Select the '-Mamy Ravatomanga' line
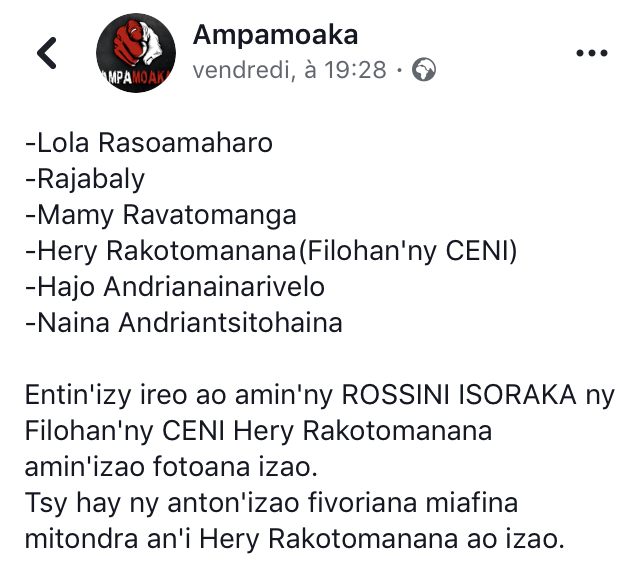The image size is (640, 574). tap(161, 215)
